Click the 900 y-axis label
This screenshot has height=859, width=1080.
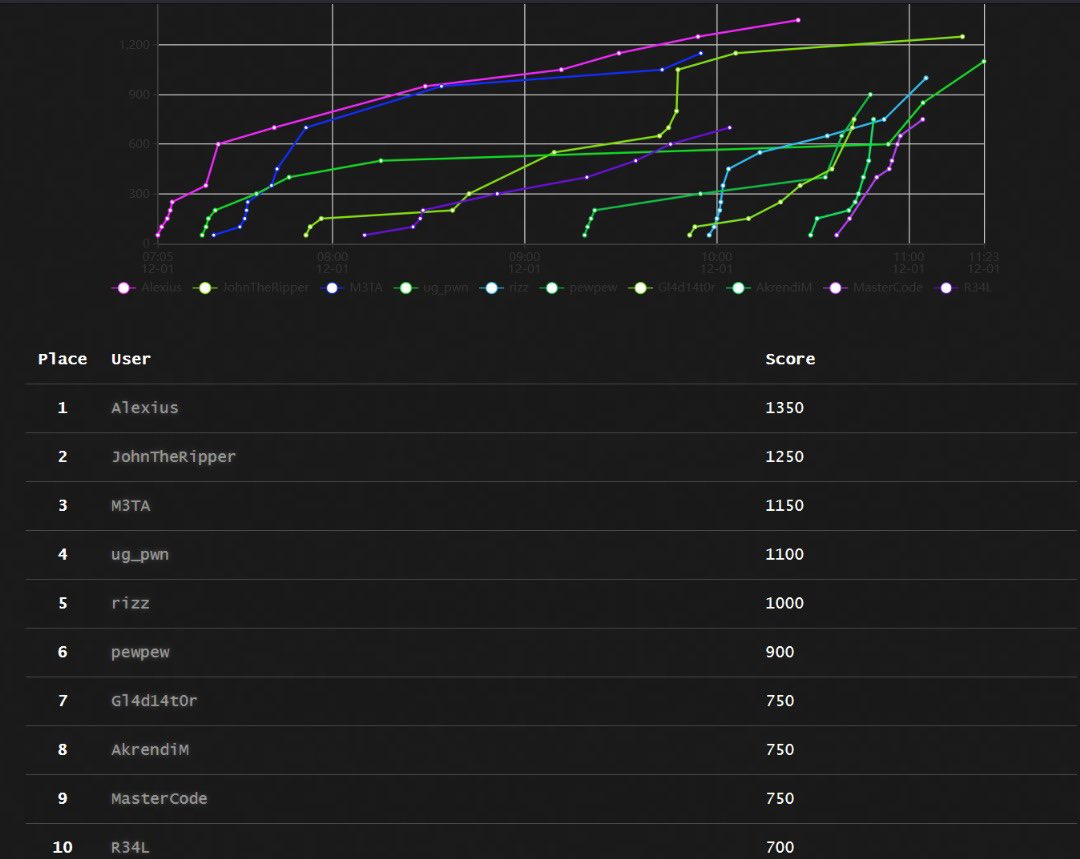click(139, 94)
